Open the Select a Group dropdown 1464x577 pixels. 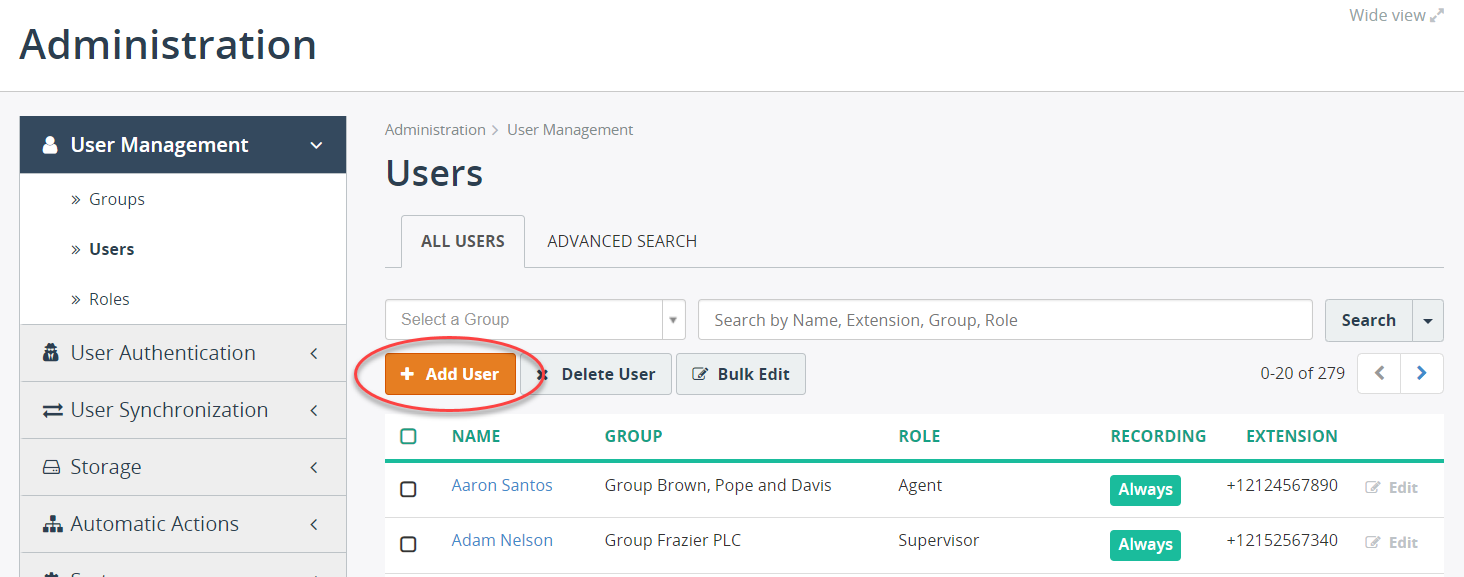click(x=535, y=320)
